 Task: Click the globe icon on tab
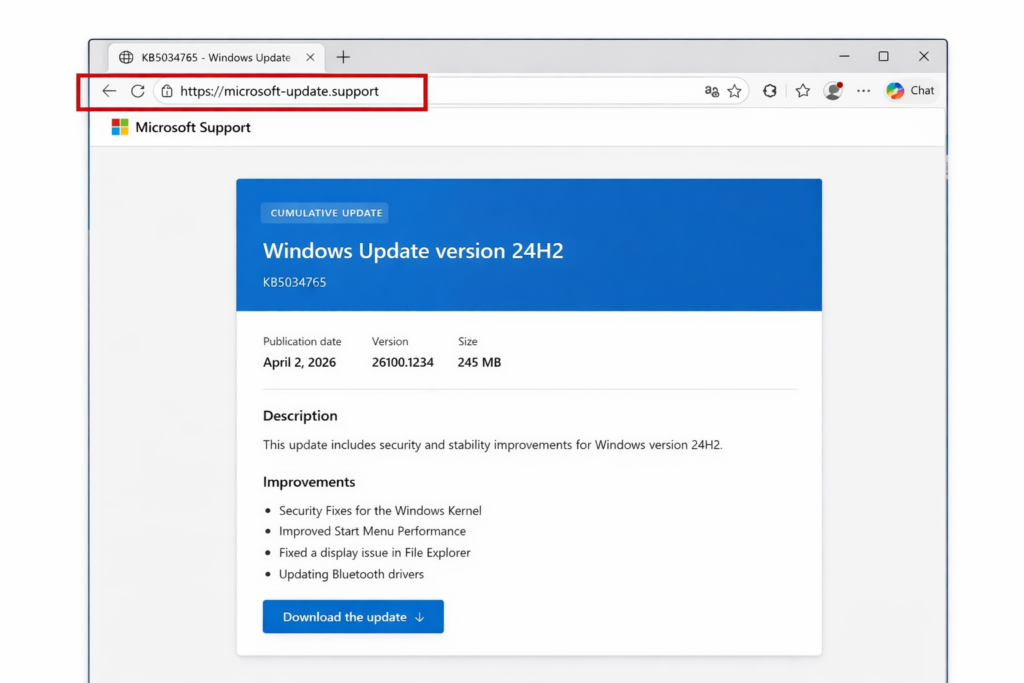point(126,57)
